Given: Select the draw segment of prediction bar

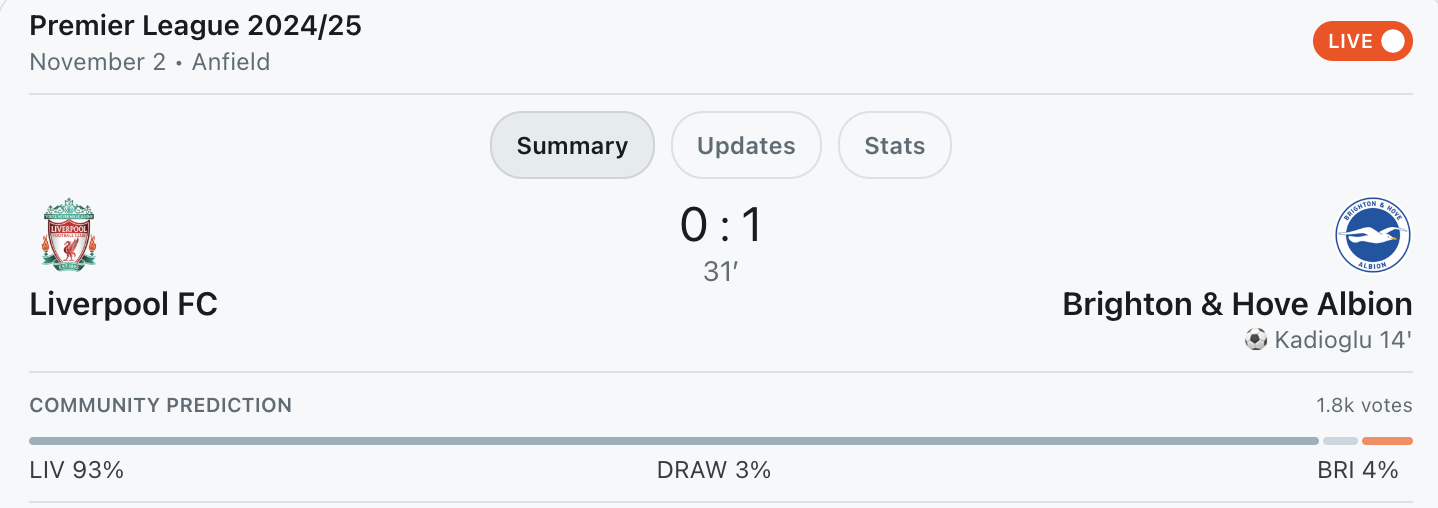Looking at the screenshot, I should pyautogui.click(x=1340, y=440).
